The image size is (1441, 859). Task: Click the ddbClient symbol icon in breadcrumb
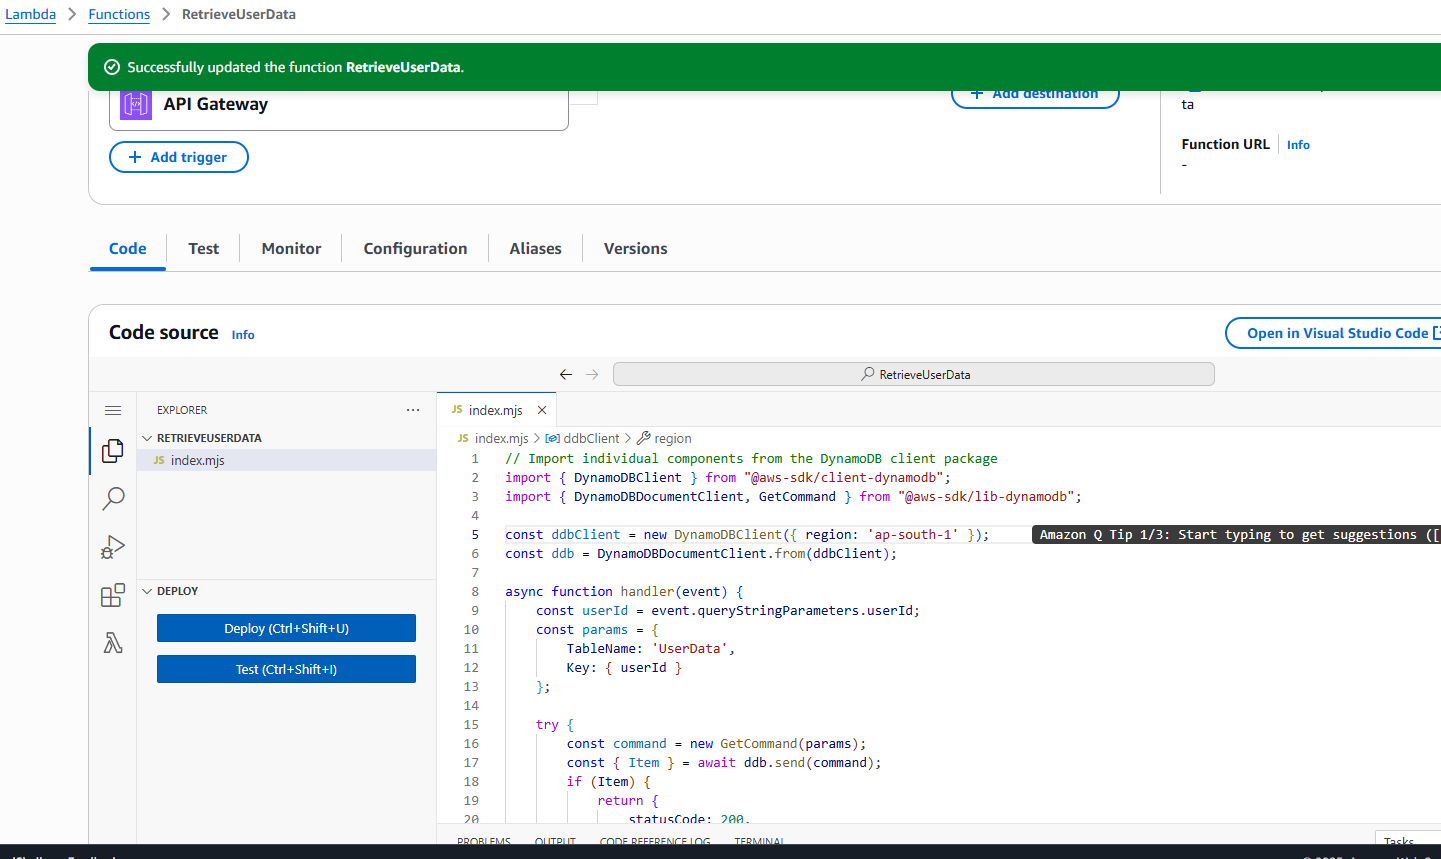[552, 438]
